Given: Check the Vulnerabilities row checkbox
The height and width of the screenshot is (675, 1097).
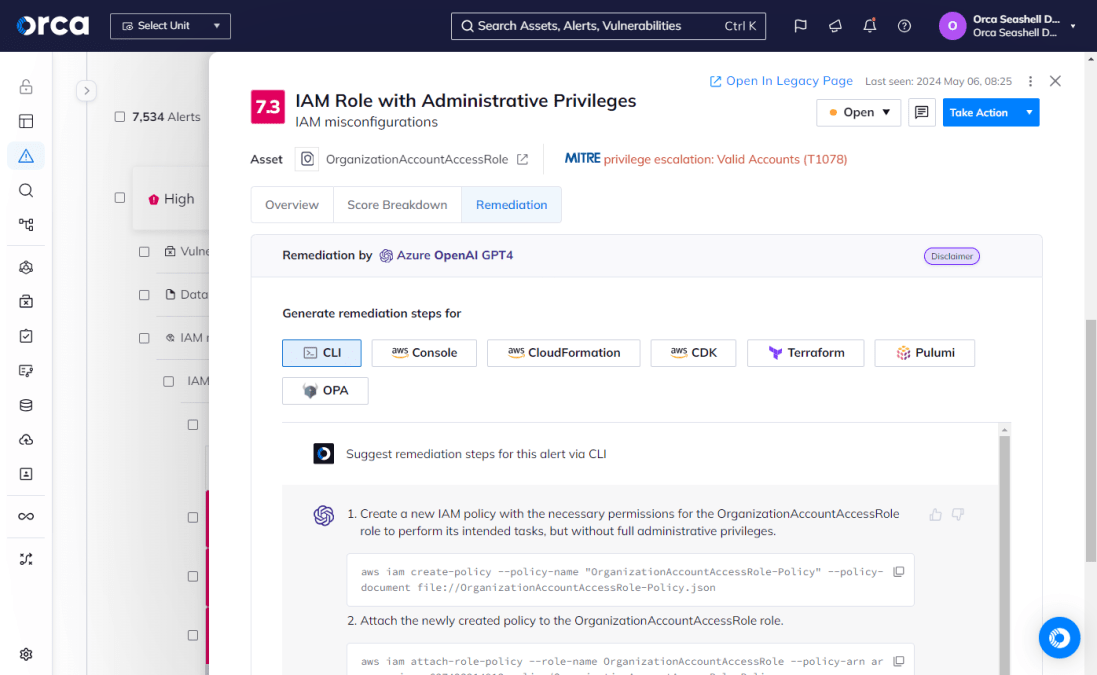Looking at the screenshot, I should [x=144, y=252].
